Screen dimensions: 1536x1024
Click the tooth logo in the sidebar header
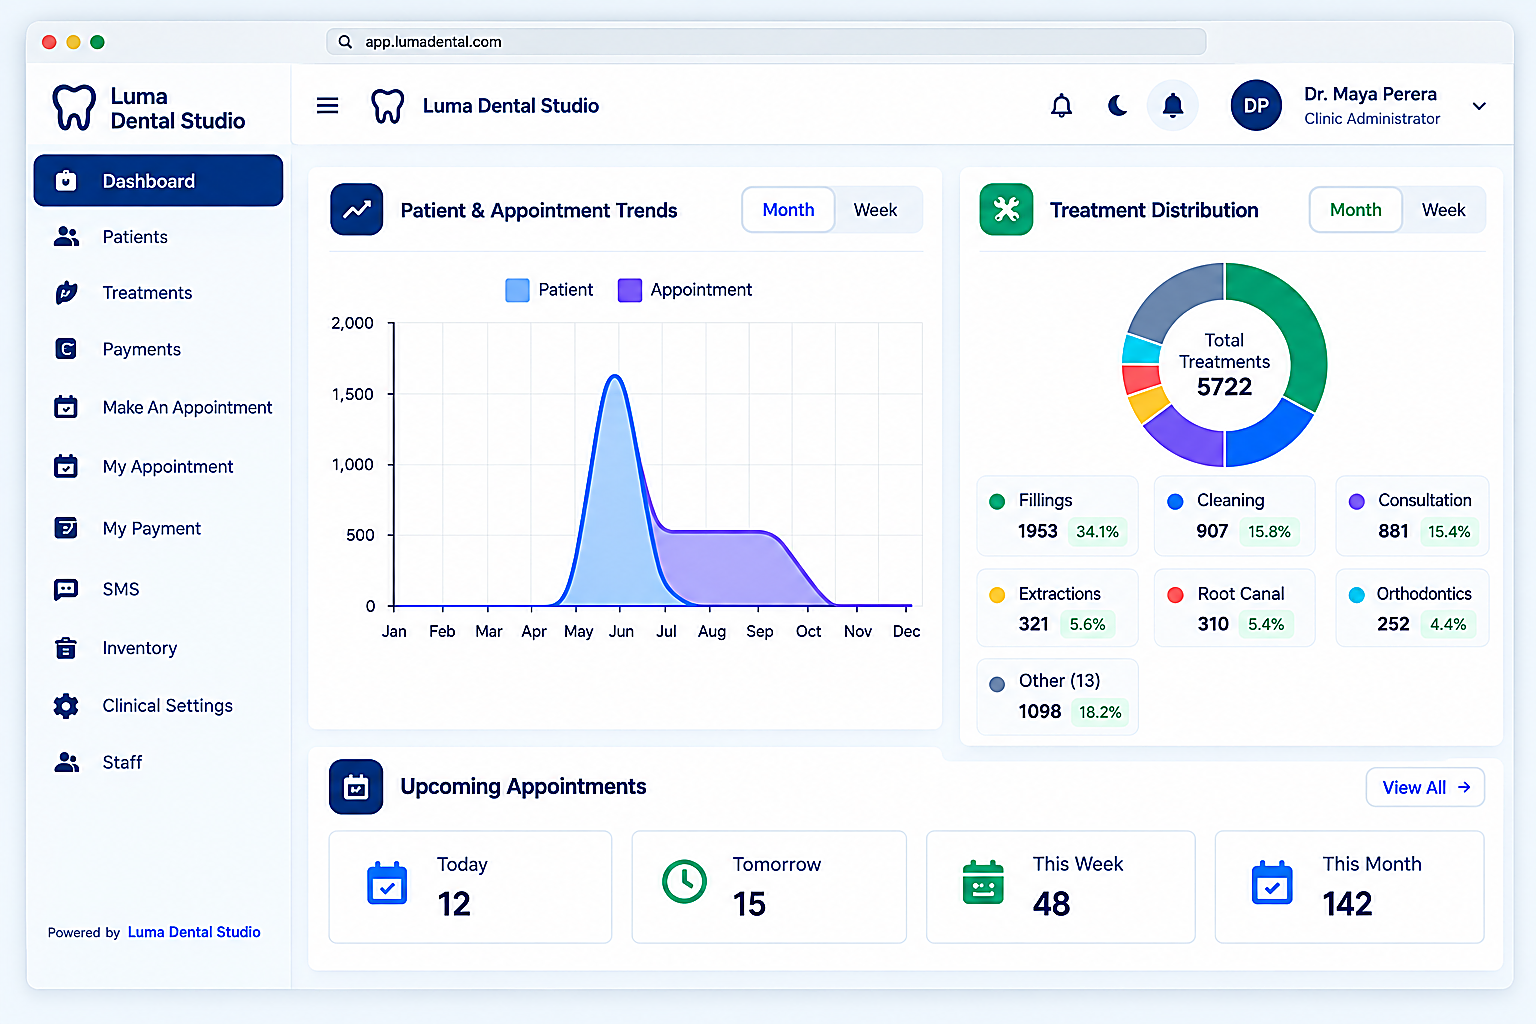(73, 108)
